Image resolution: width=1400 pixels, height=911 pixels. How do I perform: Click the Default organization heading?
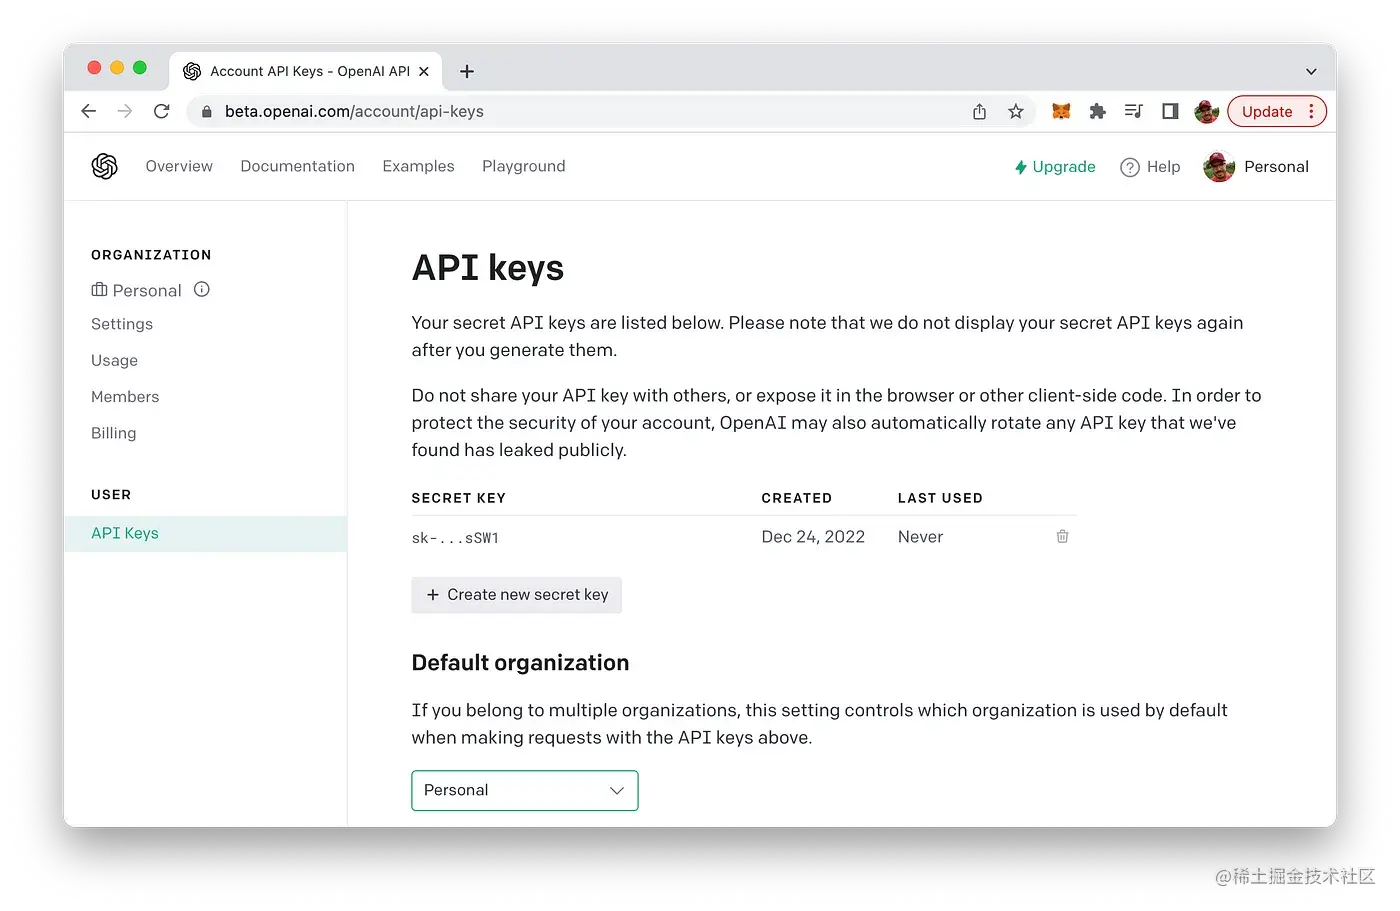point(520,663)
